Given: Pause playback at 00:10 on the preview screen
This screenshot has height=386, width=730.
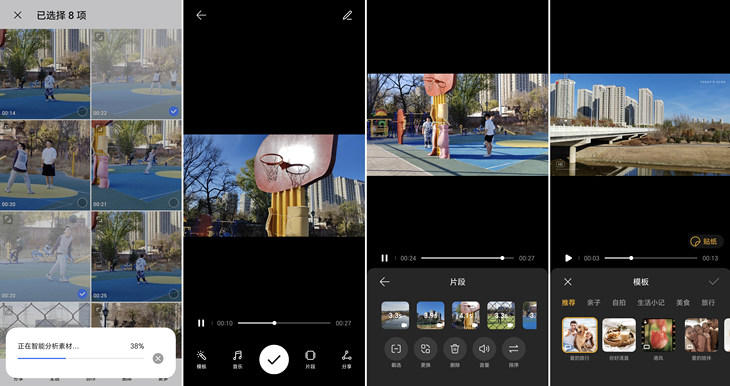Looking at the screenshot, I should coord(201,323).
